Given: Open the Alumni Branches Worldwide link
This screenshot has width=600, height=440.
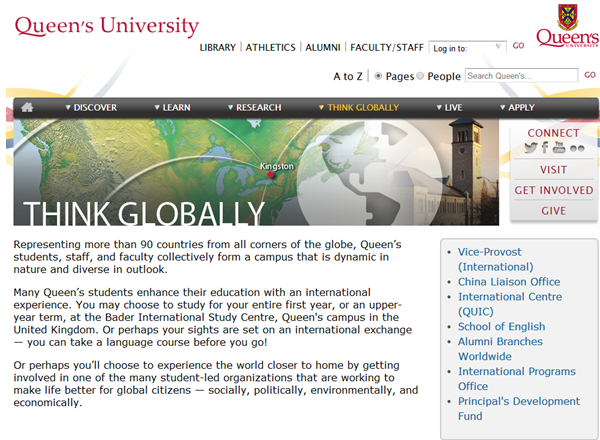Looking at the screenshot, I should click(x=500, y=349).
